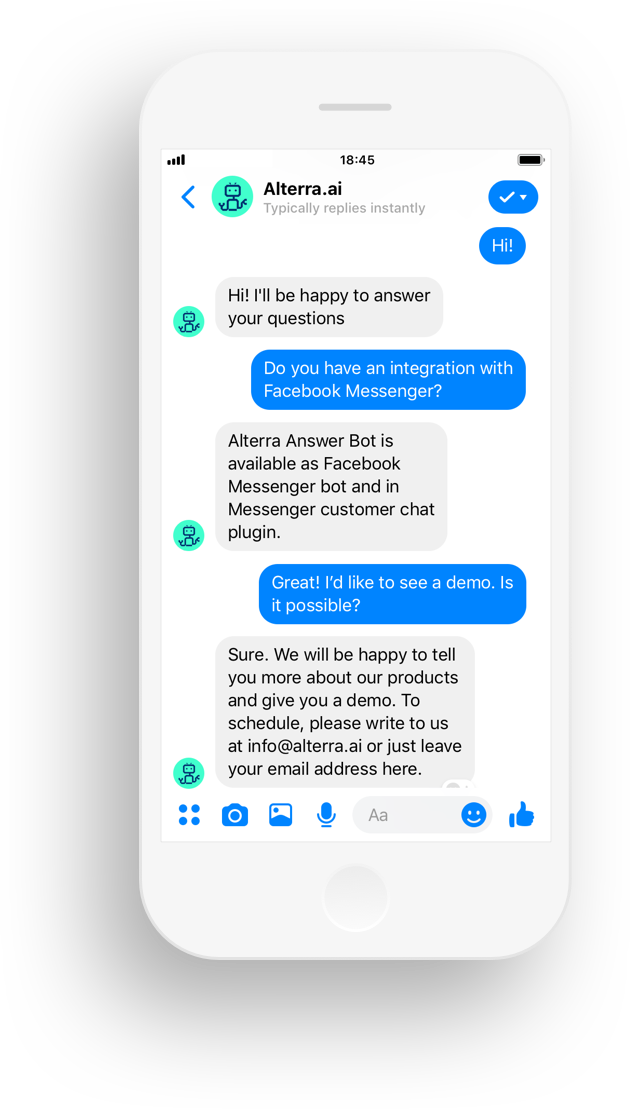
Task: Select the Facebook Messenger integration question bubble
Action: tap(388, 380)
